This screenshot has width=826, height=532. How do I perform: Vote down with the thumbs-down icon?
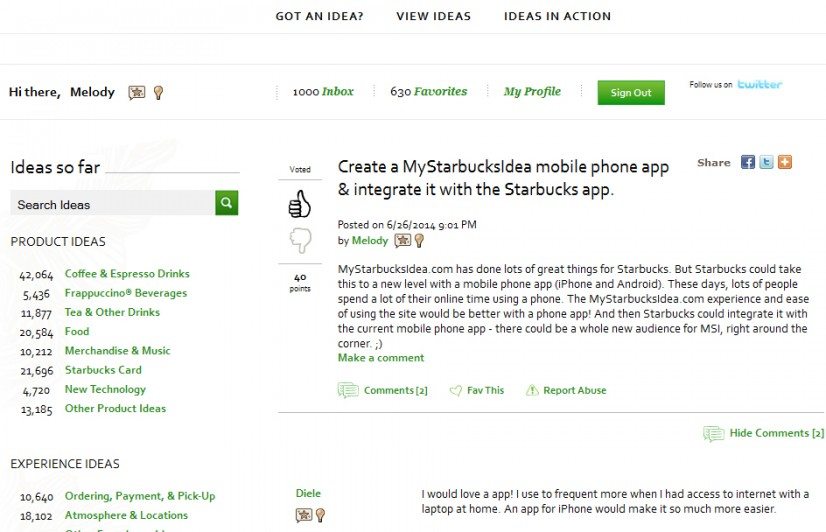coord(300,241)
